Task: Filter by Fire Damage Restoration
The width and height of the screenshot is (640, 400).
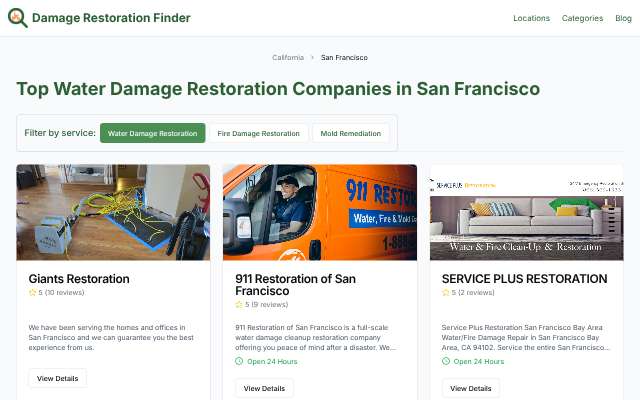Action: pos(258,133)
